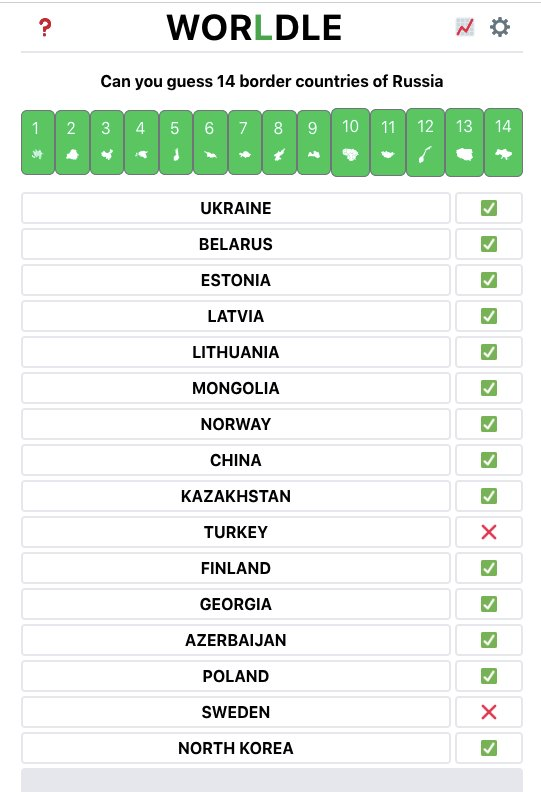Select country silhouette tile number 12
Viewport: 541px width, 792px height.
click(425, 142)
